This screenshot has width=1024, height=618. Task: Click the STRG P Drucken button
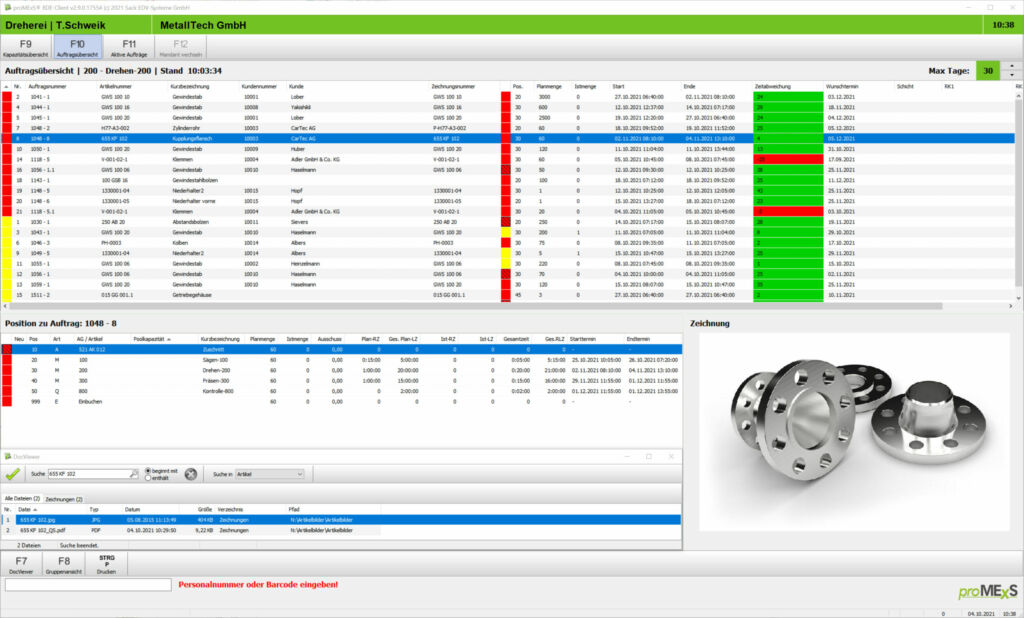click(108, 565)
